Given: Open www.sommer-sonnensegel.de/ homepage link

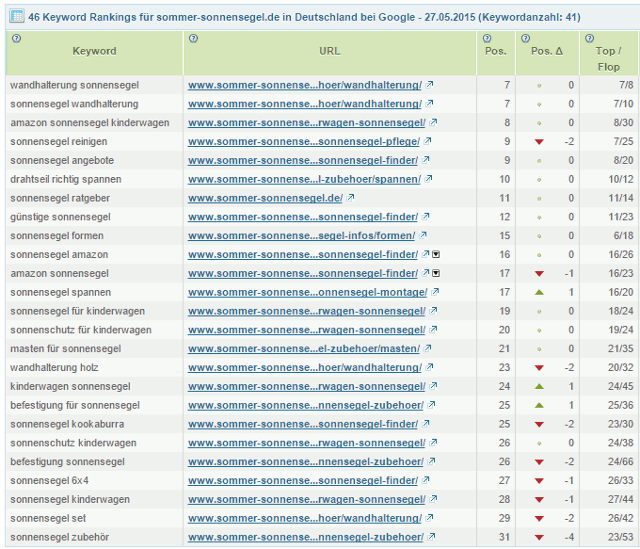Looking at the screenshot, I should pyautogui.click(x=265, y=198).
